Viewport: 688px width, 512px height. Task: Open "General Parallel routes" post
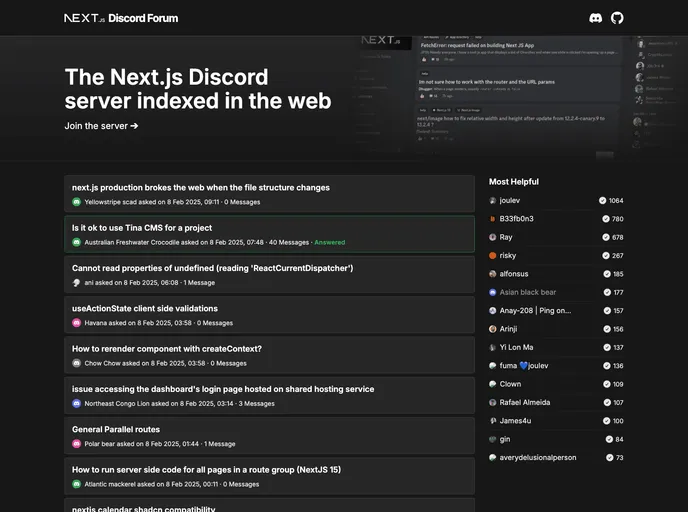116,429
